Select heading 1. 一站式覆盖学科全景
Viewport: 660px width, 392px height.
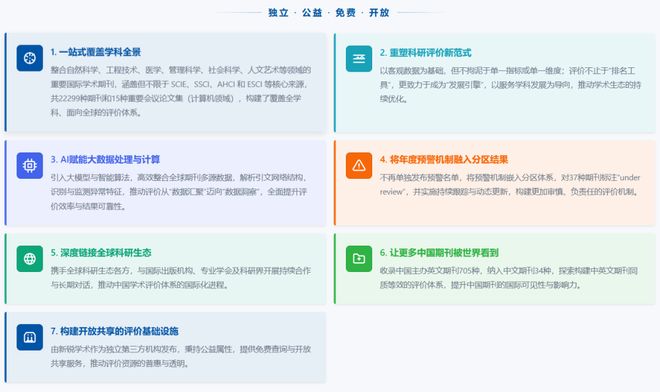[96, 52]
